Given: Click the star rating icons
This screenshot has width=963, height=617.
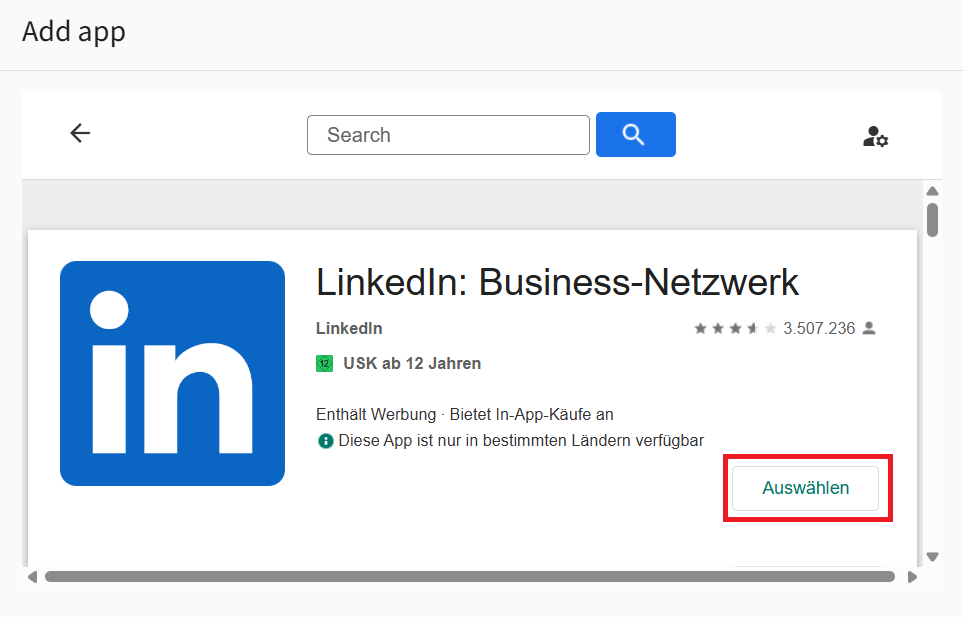Looking at the screenshot, I should [x=735, y=328].
